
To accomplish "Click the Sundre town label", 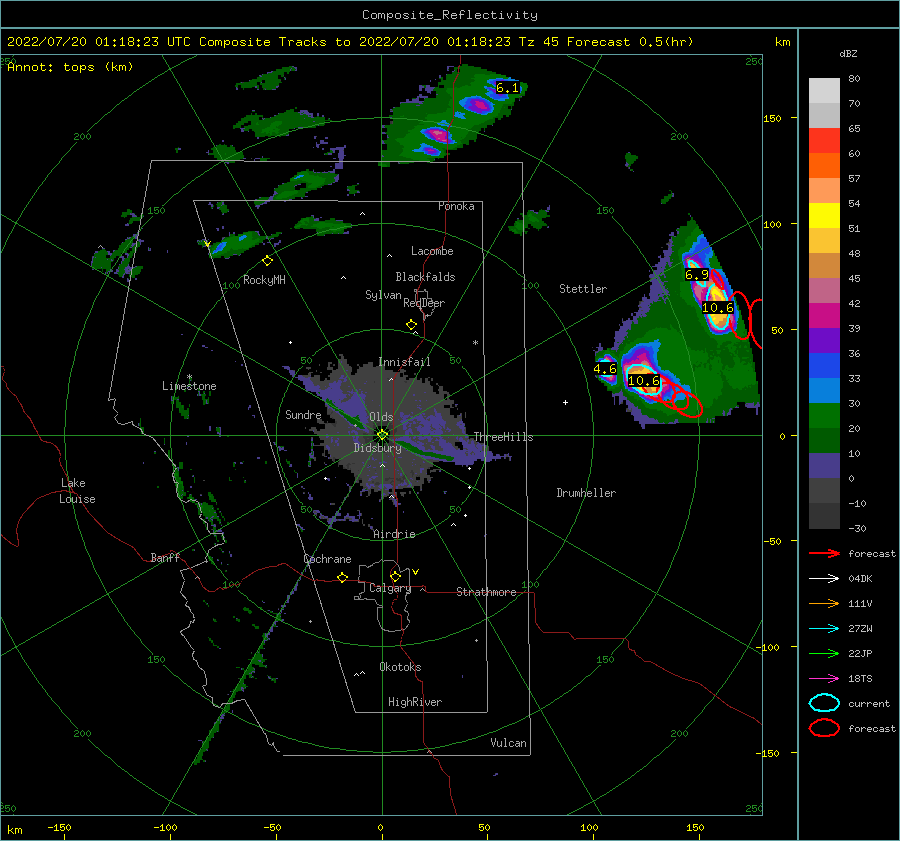I will click(x=303, y=414).
